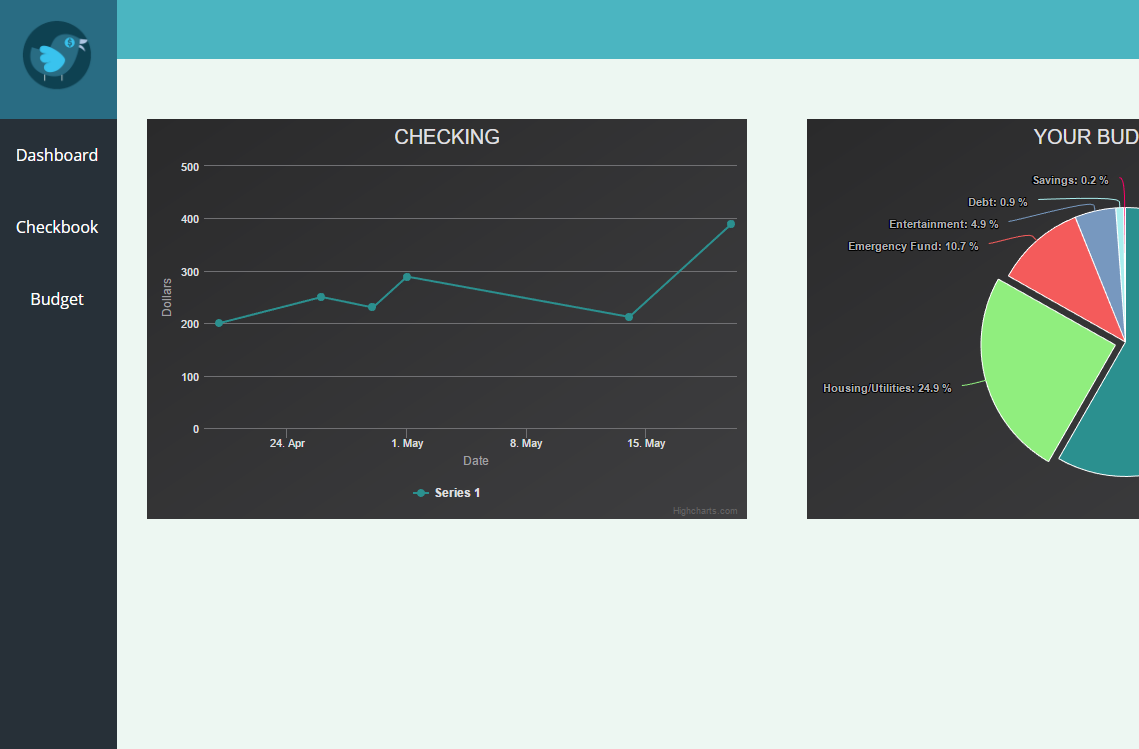The image size is (1139, 749).
Task: Click the blue bird logo icon
Action: (57, 55)
